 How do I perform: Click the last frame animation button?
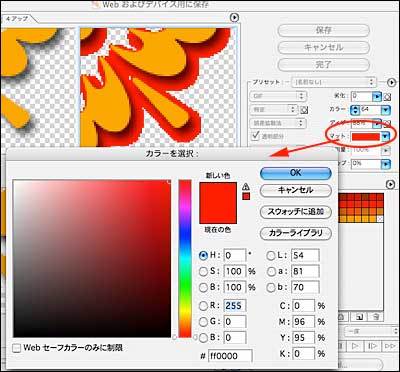pos(390,346)
